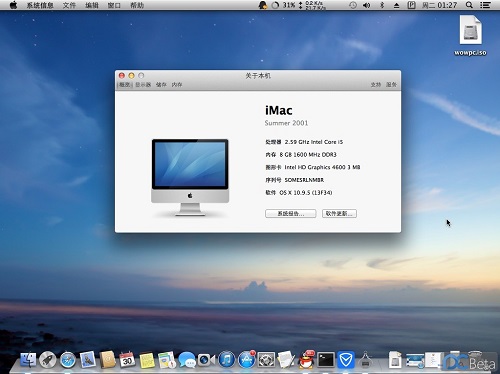This screenshot has height=374, width=500.
Task: Open QQ penguin icon in Dock
Action: (306, 360)
